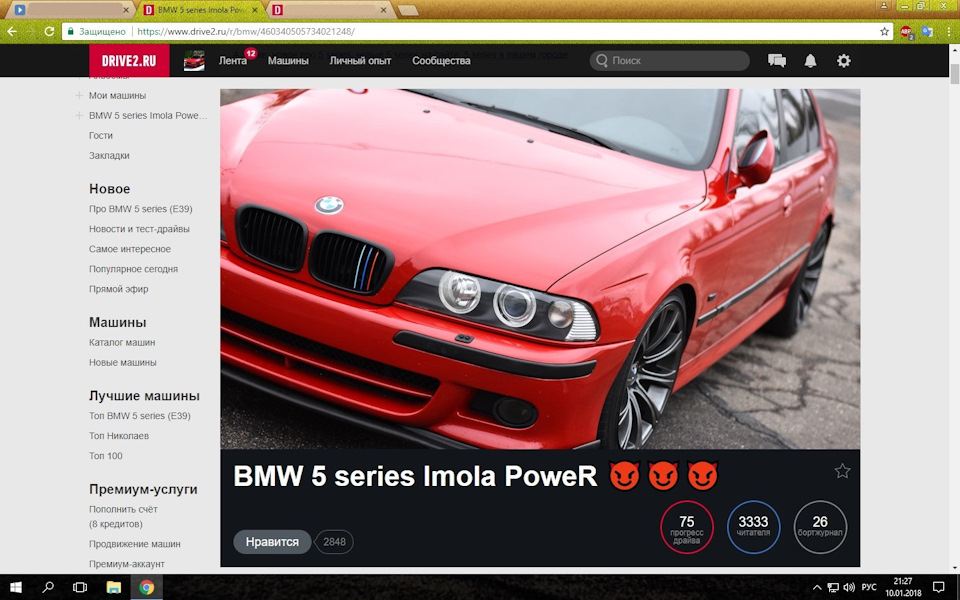The height and width of the screenshot is (600, 960).
Task: Click the Поиск search field
Action: click(670, 61)
